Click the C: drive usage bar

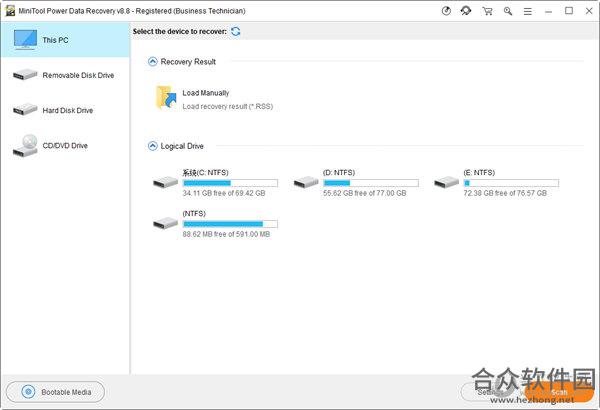(230, 183)
